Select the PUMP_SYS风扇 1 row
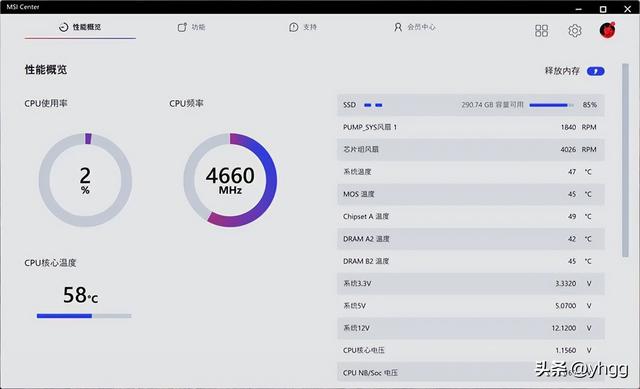Viewport: 640px width, 389px height. [x=471, y=127]
